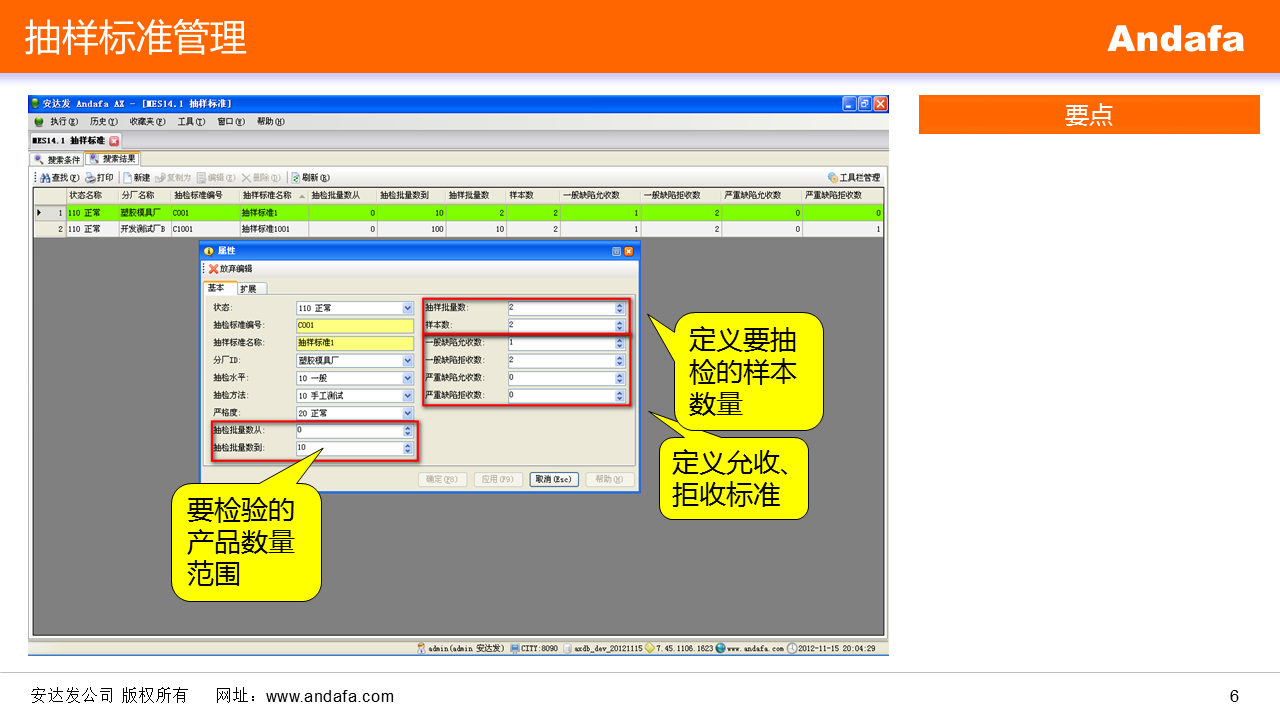This screenshot has height=720, width=1280.
Task: Click the 刷新 (Refresh) toolbar icon
Action: [x=296, y=178]
